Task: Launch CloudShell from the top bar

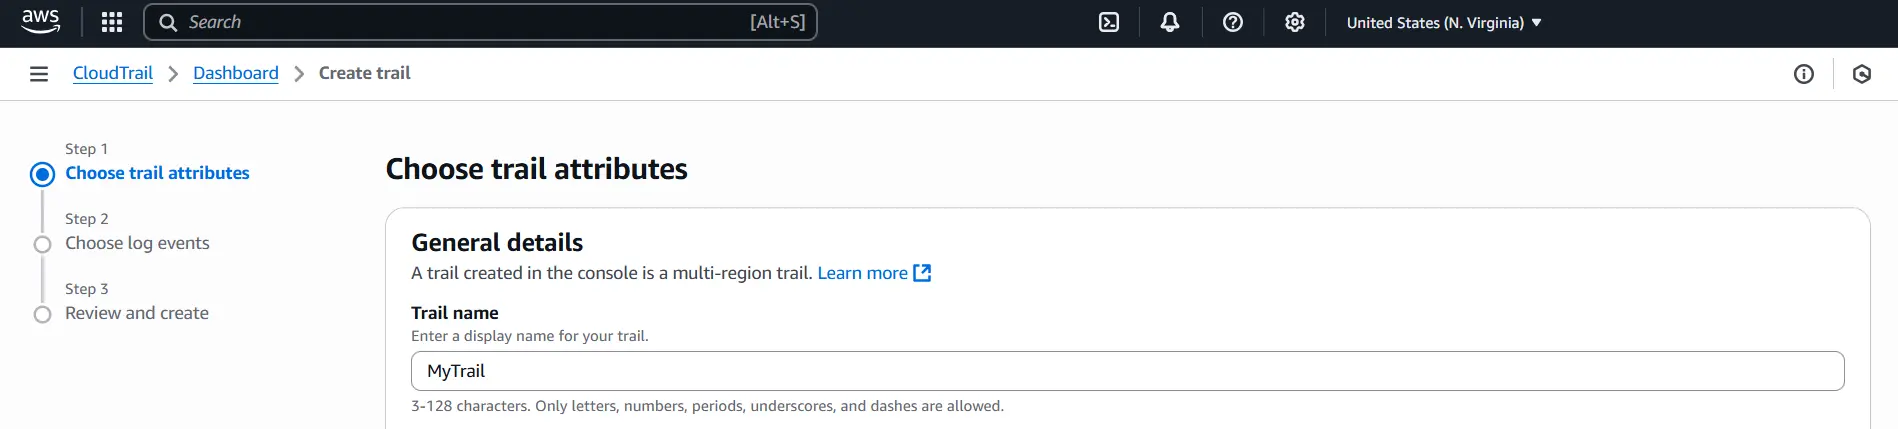Action: coord(1109,22)
